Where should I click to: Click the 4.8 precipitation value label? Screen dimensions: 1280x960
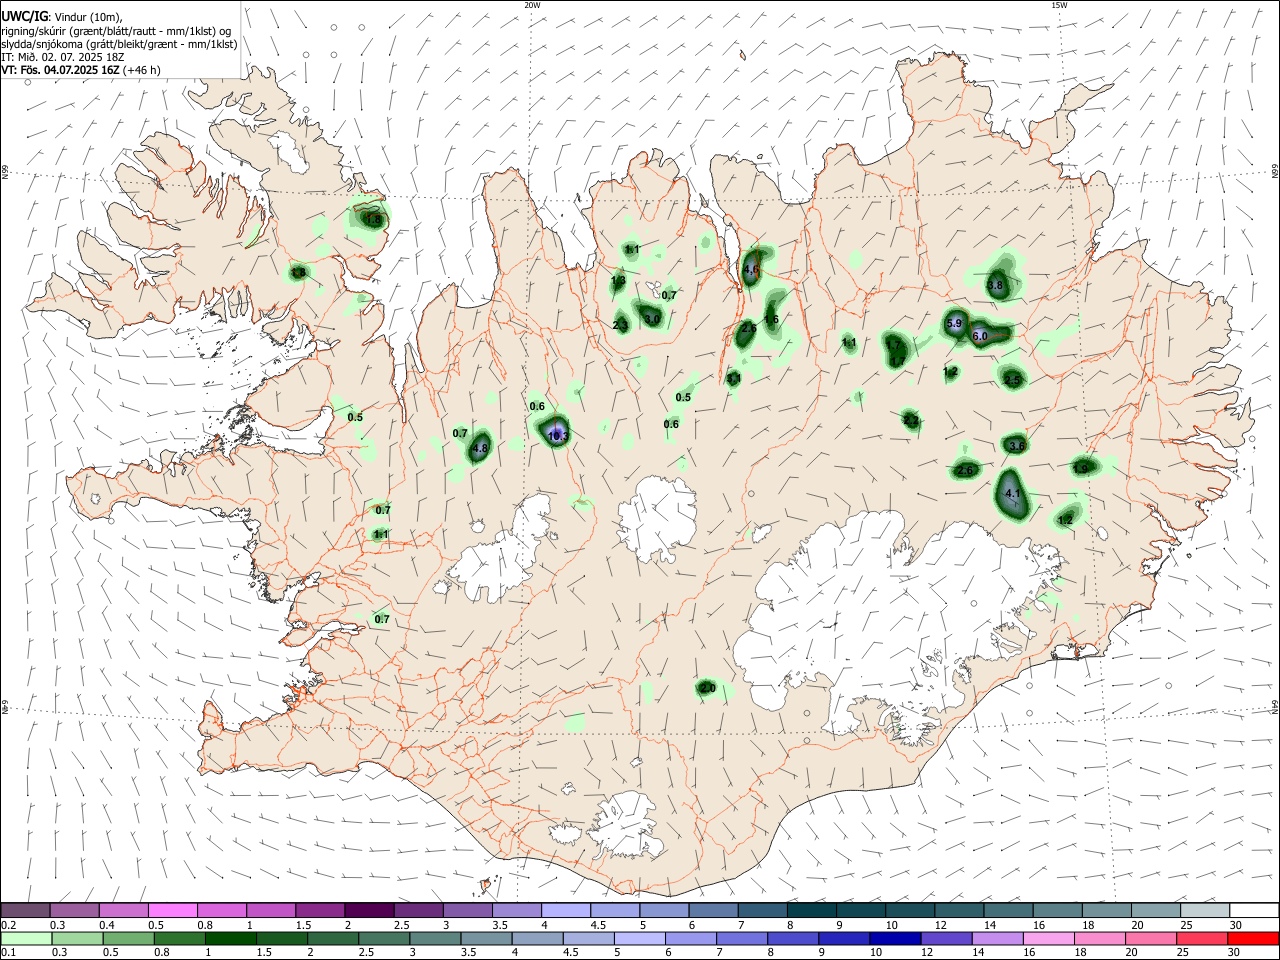tap(480, 449)
